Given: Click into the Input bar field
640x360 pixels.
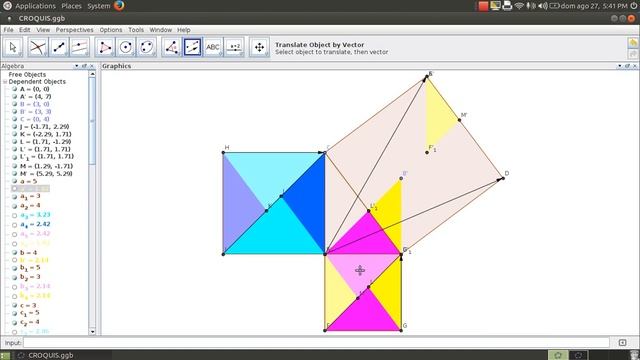Looking at the screenshot, I should point(316,342).
